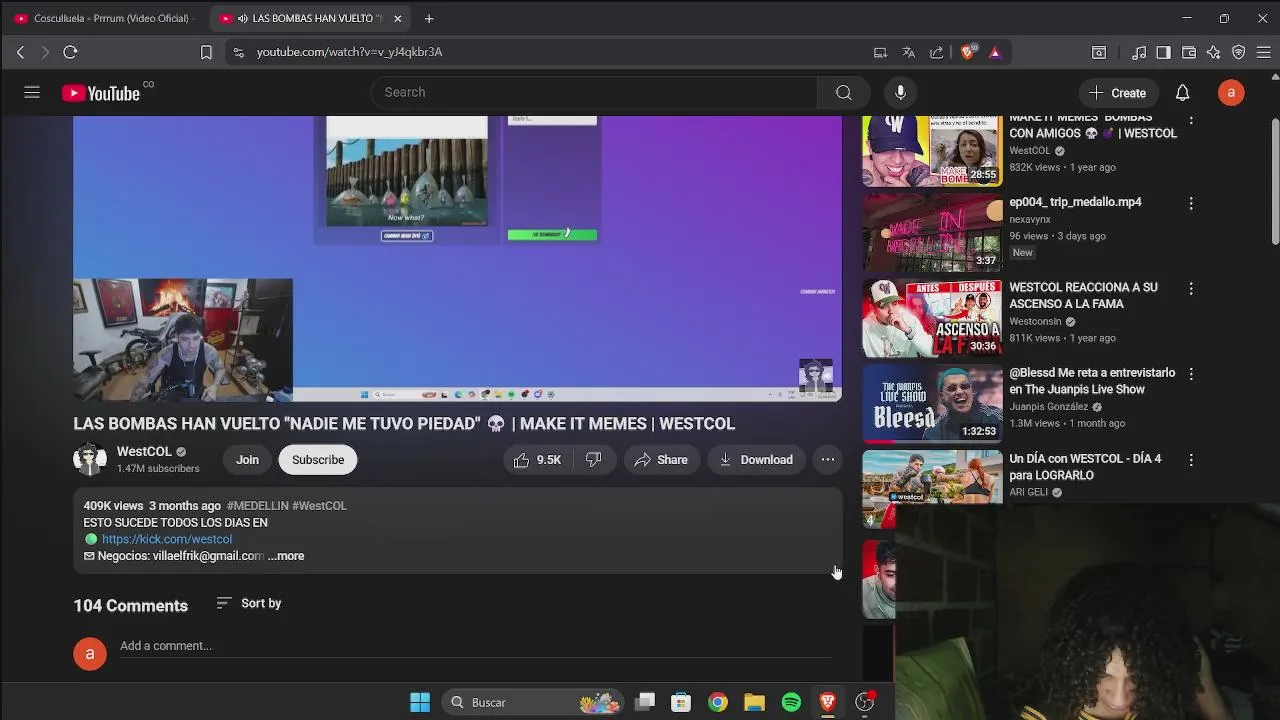The image size is (1280, 720).
Task: Reload the page in the browser
Action: [x=70, y=52]
